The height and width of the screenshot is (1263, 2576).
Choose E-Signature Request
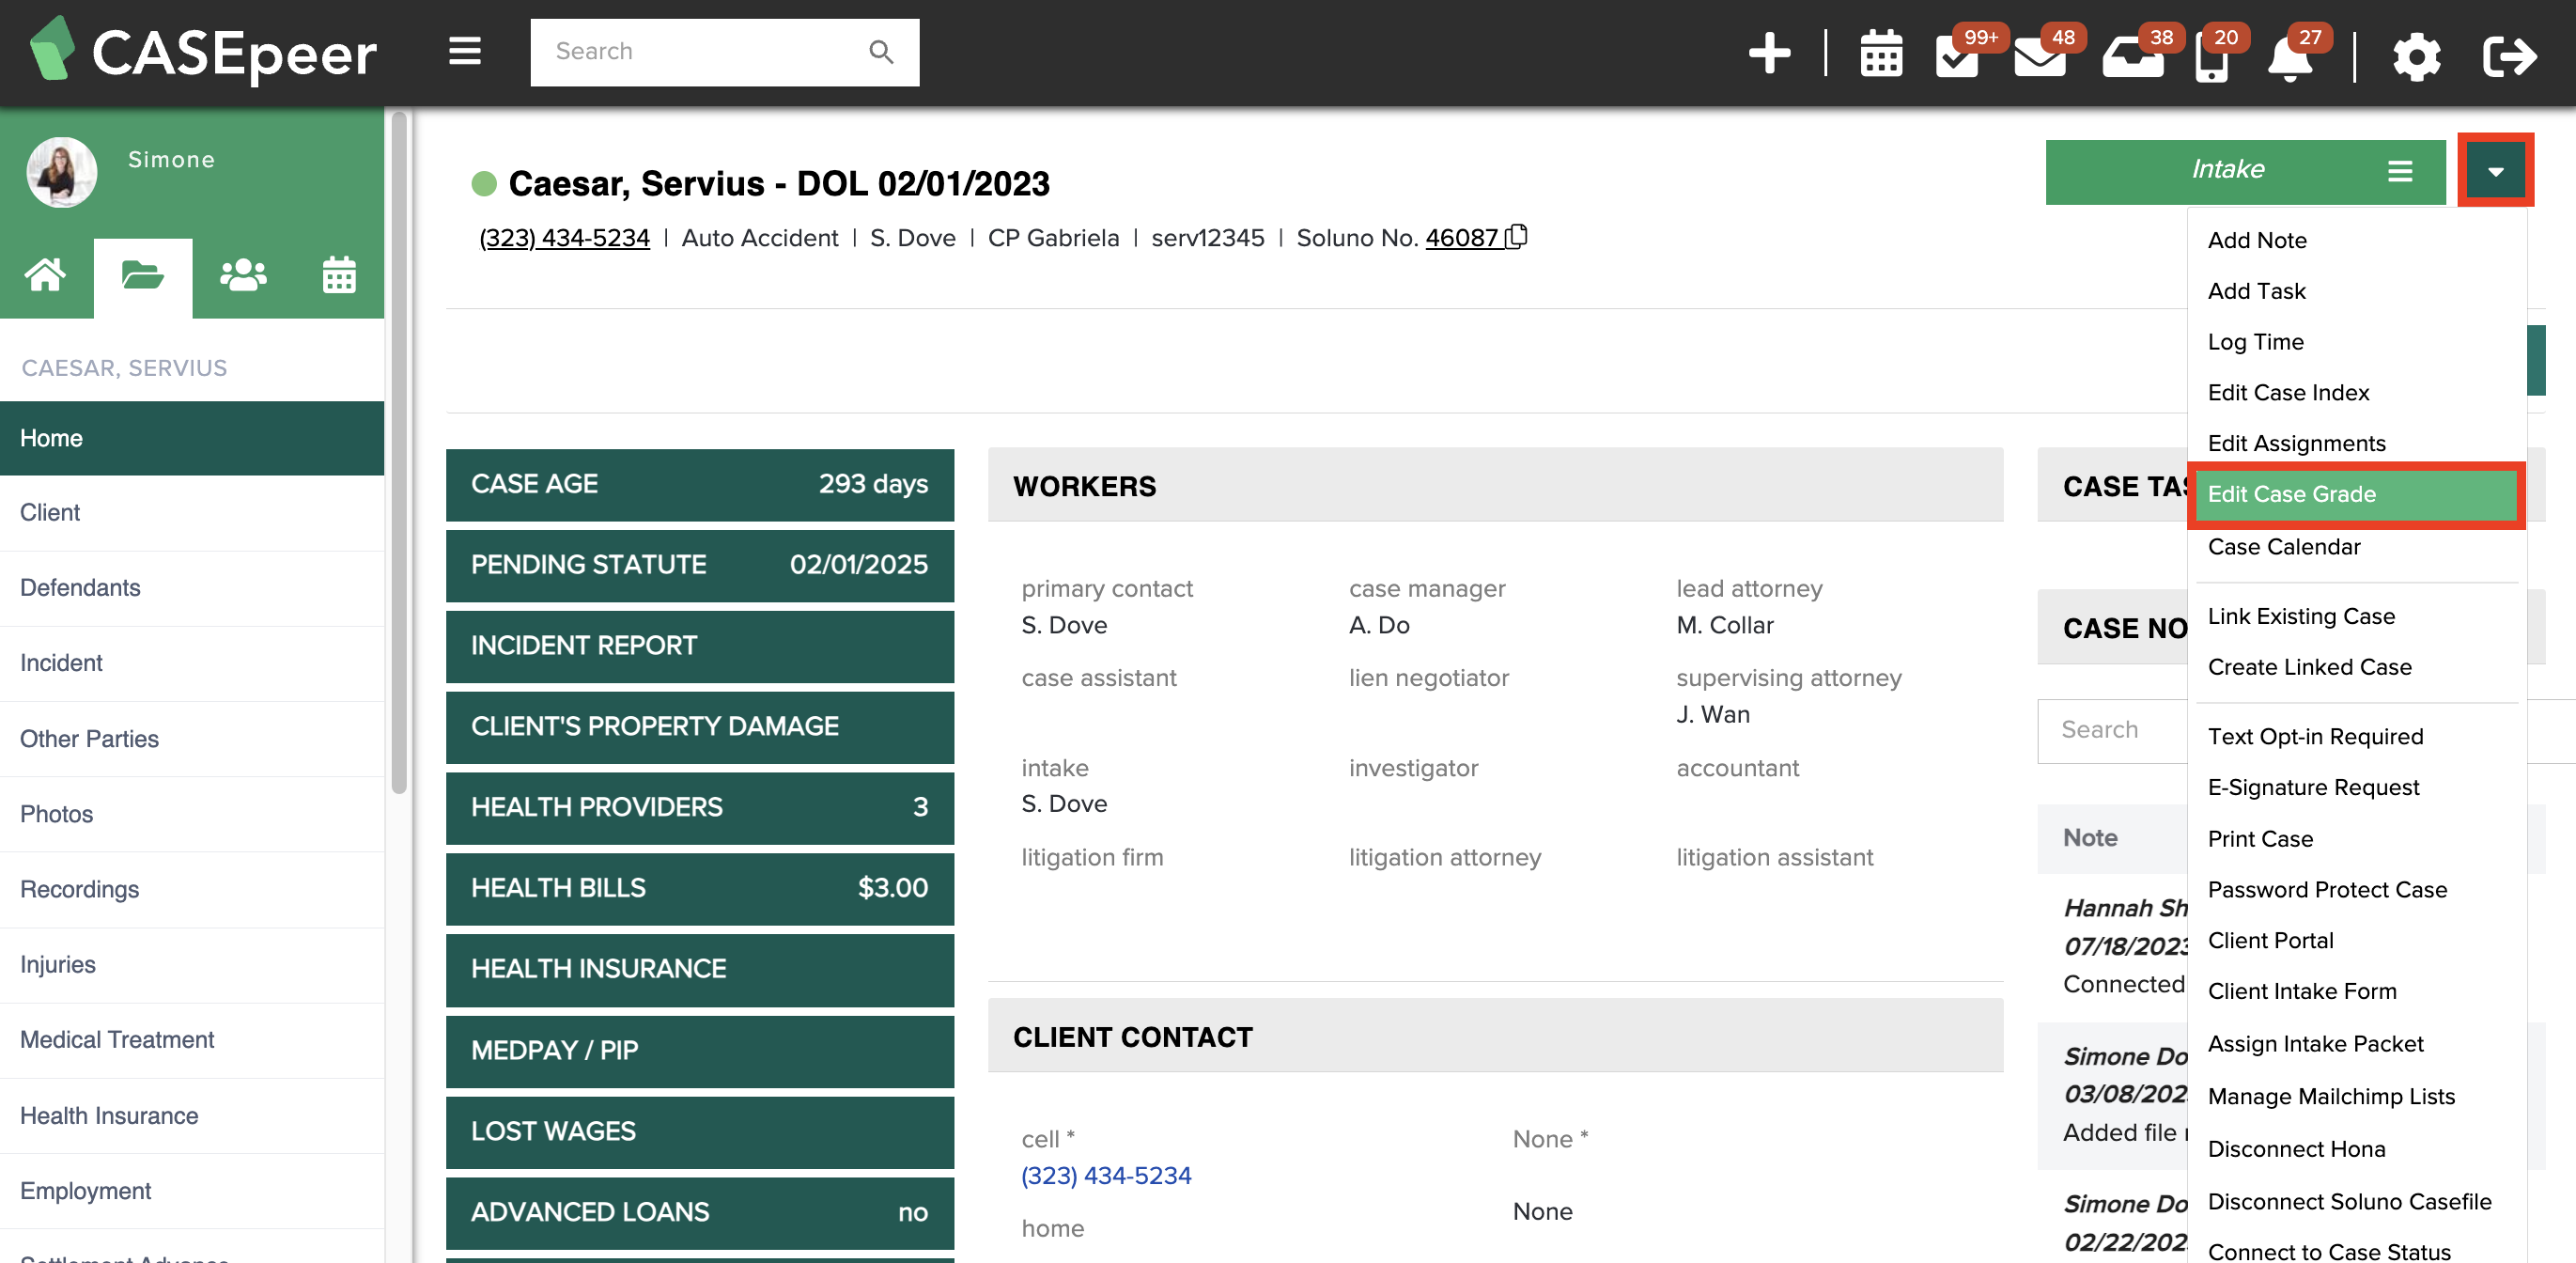click(2313, 787)
